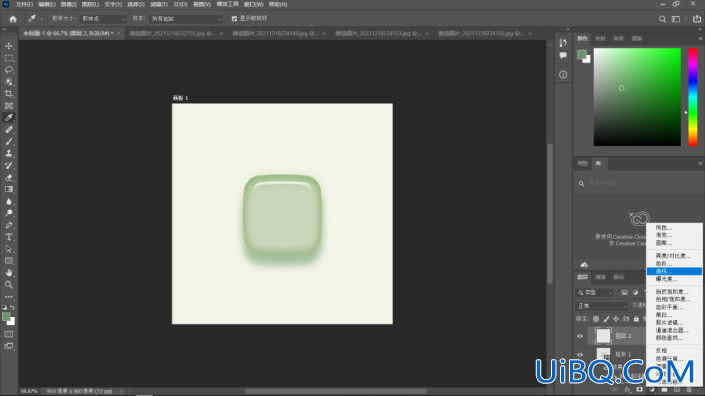
Task: Select the Blur tool
Action: tap(9, 201)
